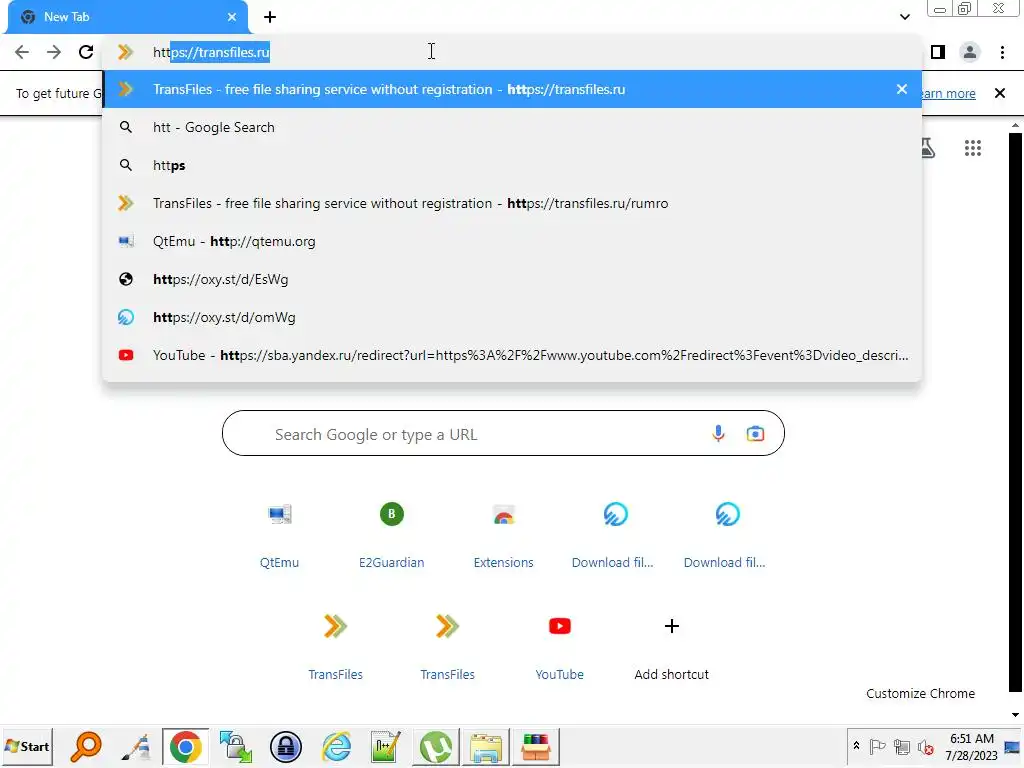Screen dimensions: 1024x768
Task: Select the transfiles.ru/rumro suggestion
Action: coord(512,203)
